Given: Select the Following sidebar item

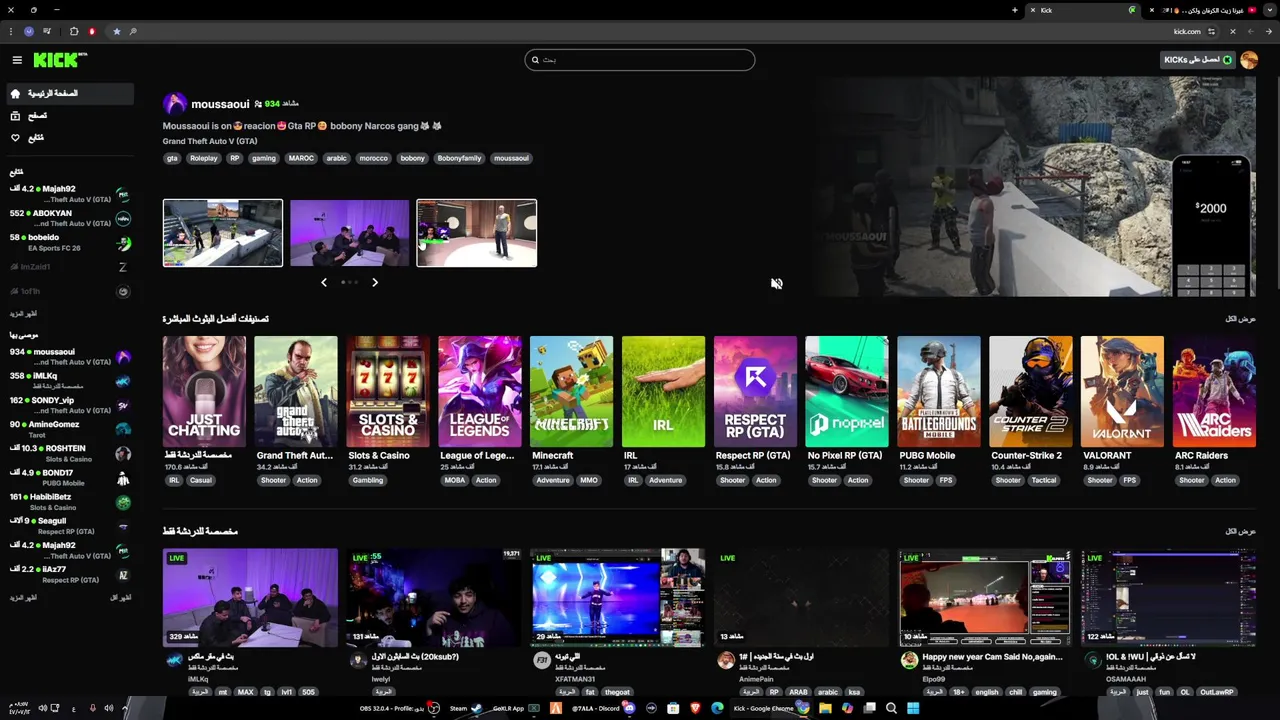Looking at the screenshot, I should pos(68,138).
